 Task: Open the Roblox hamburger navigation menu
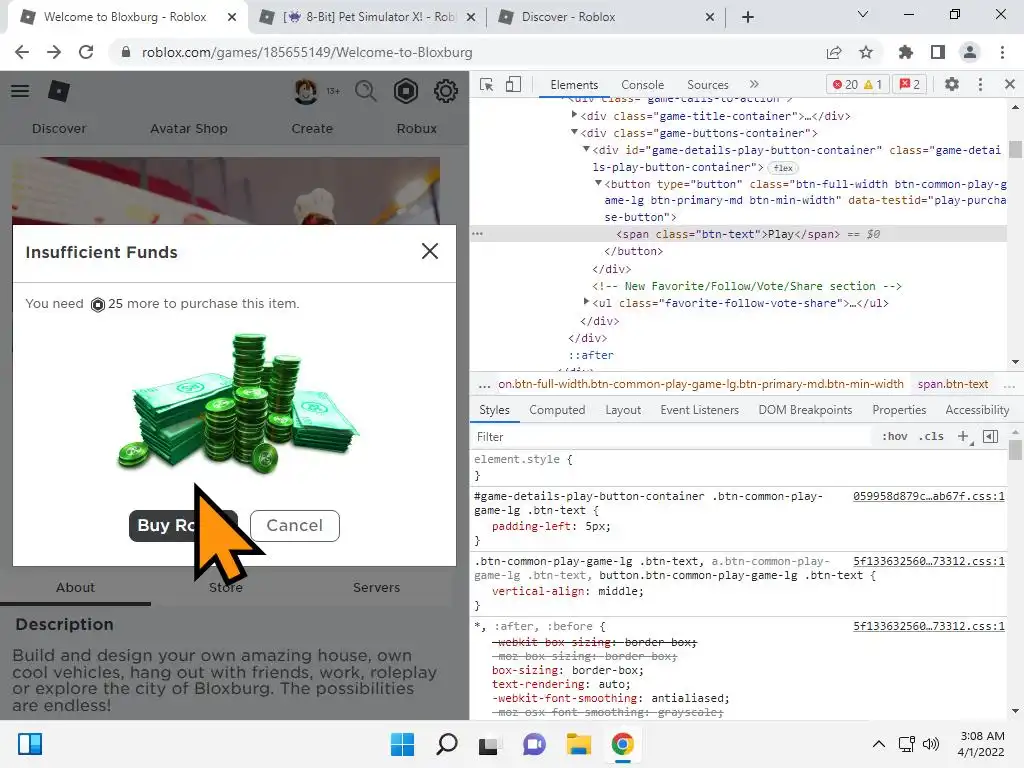(20, 91)
